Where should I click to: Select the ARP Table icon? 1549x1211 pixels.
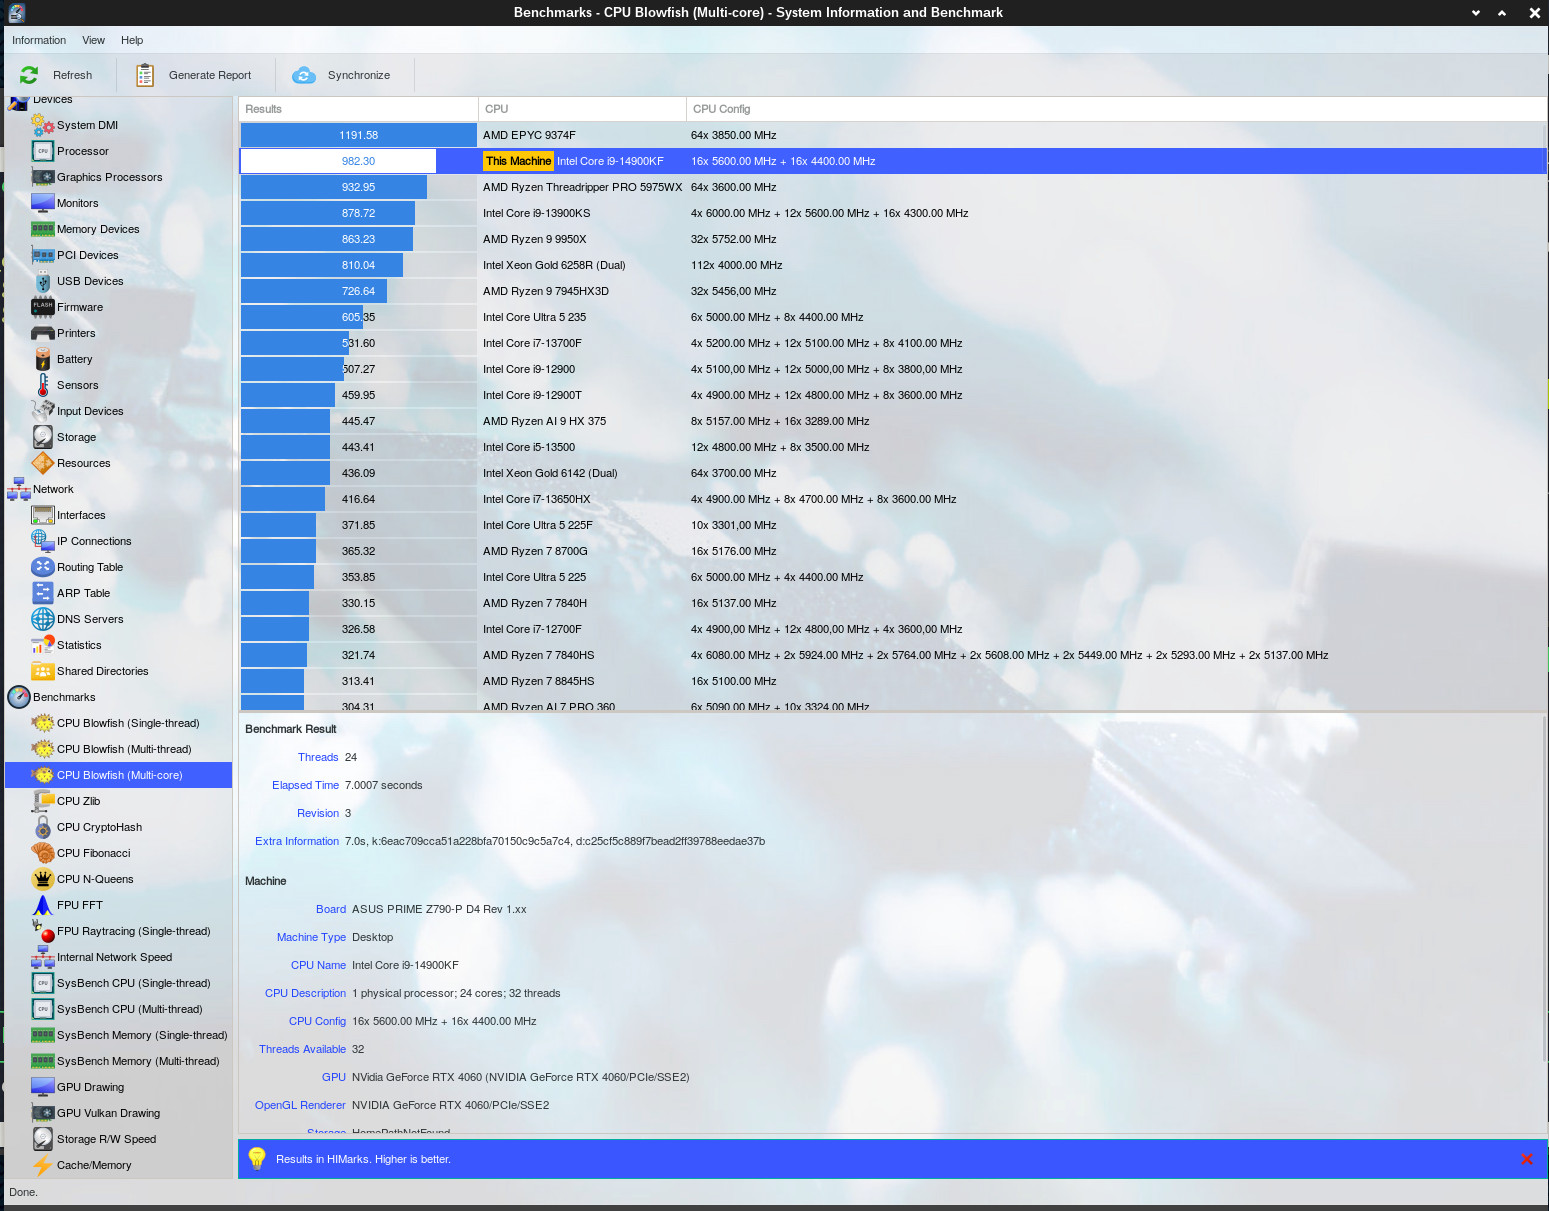pos(43,593)
